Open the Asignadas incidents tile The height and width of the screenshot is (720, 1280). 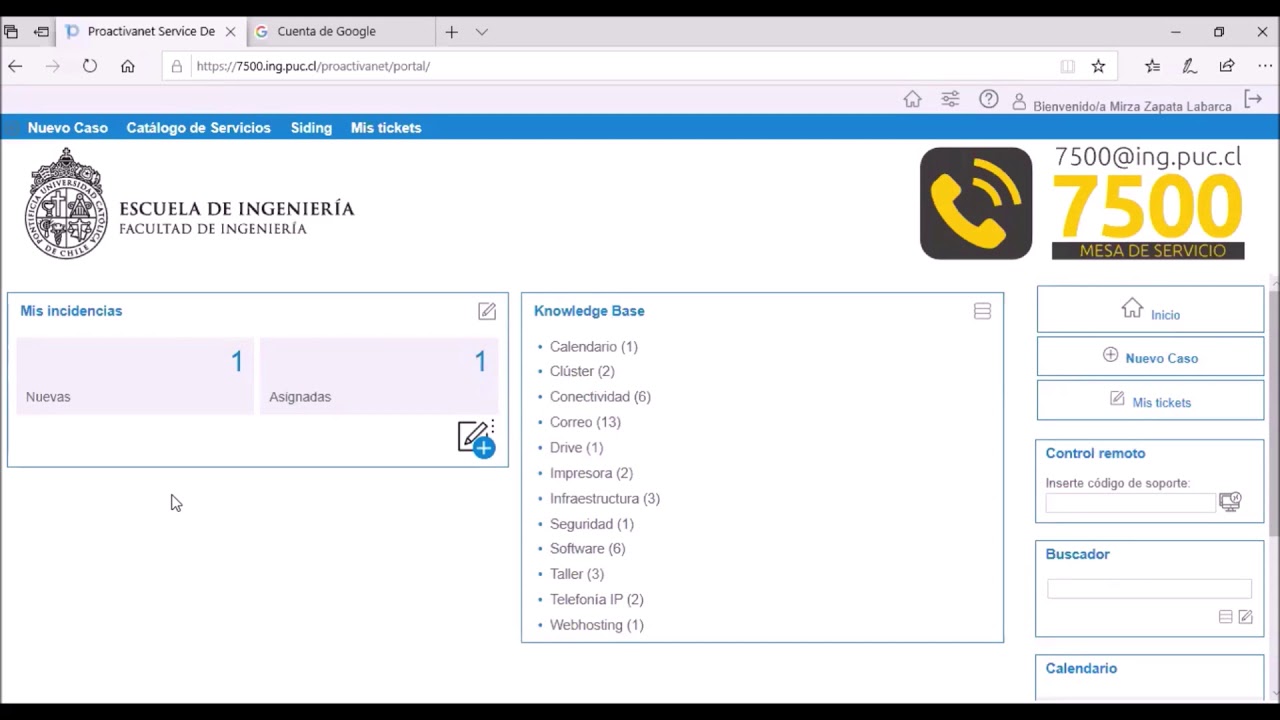[379, 376]
